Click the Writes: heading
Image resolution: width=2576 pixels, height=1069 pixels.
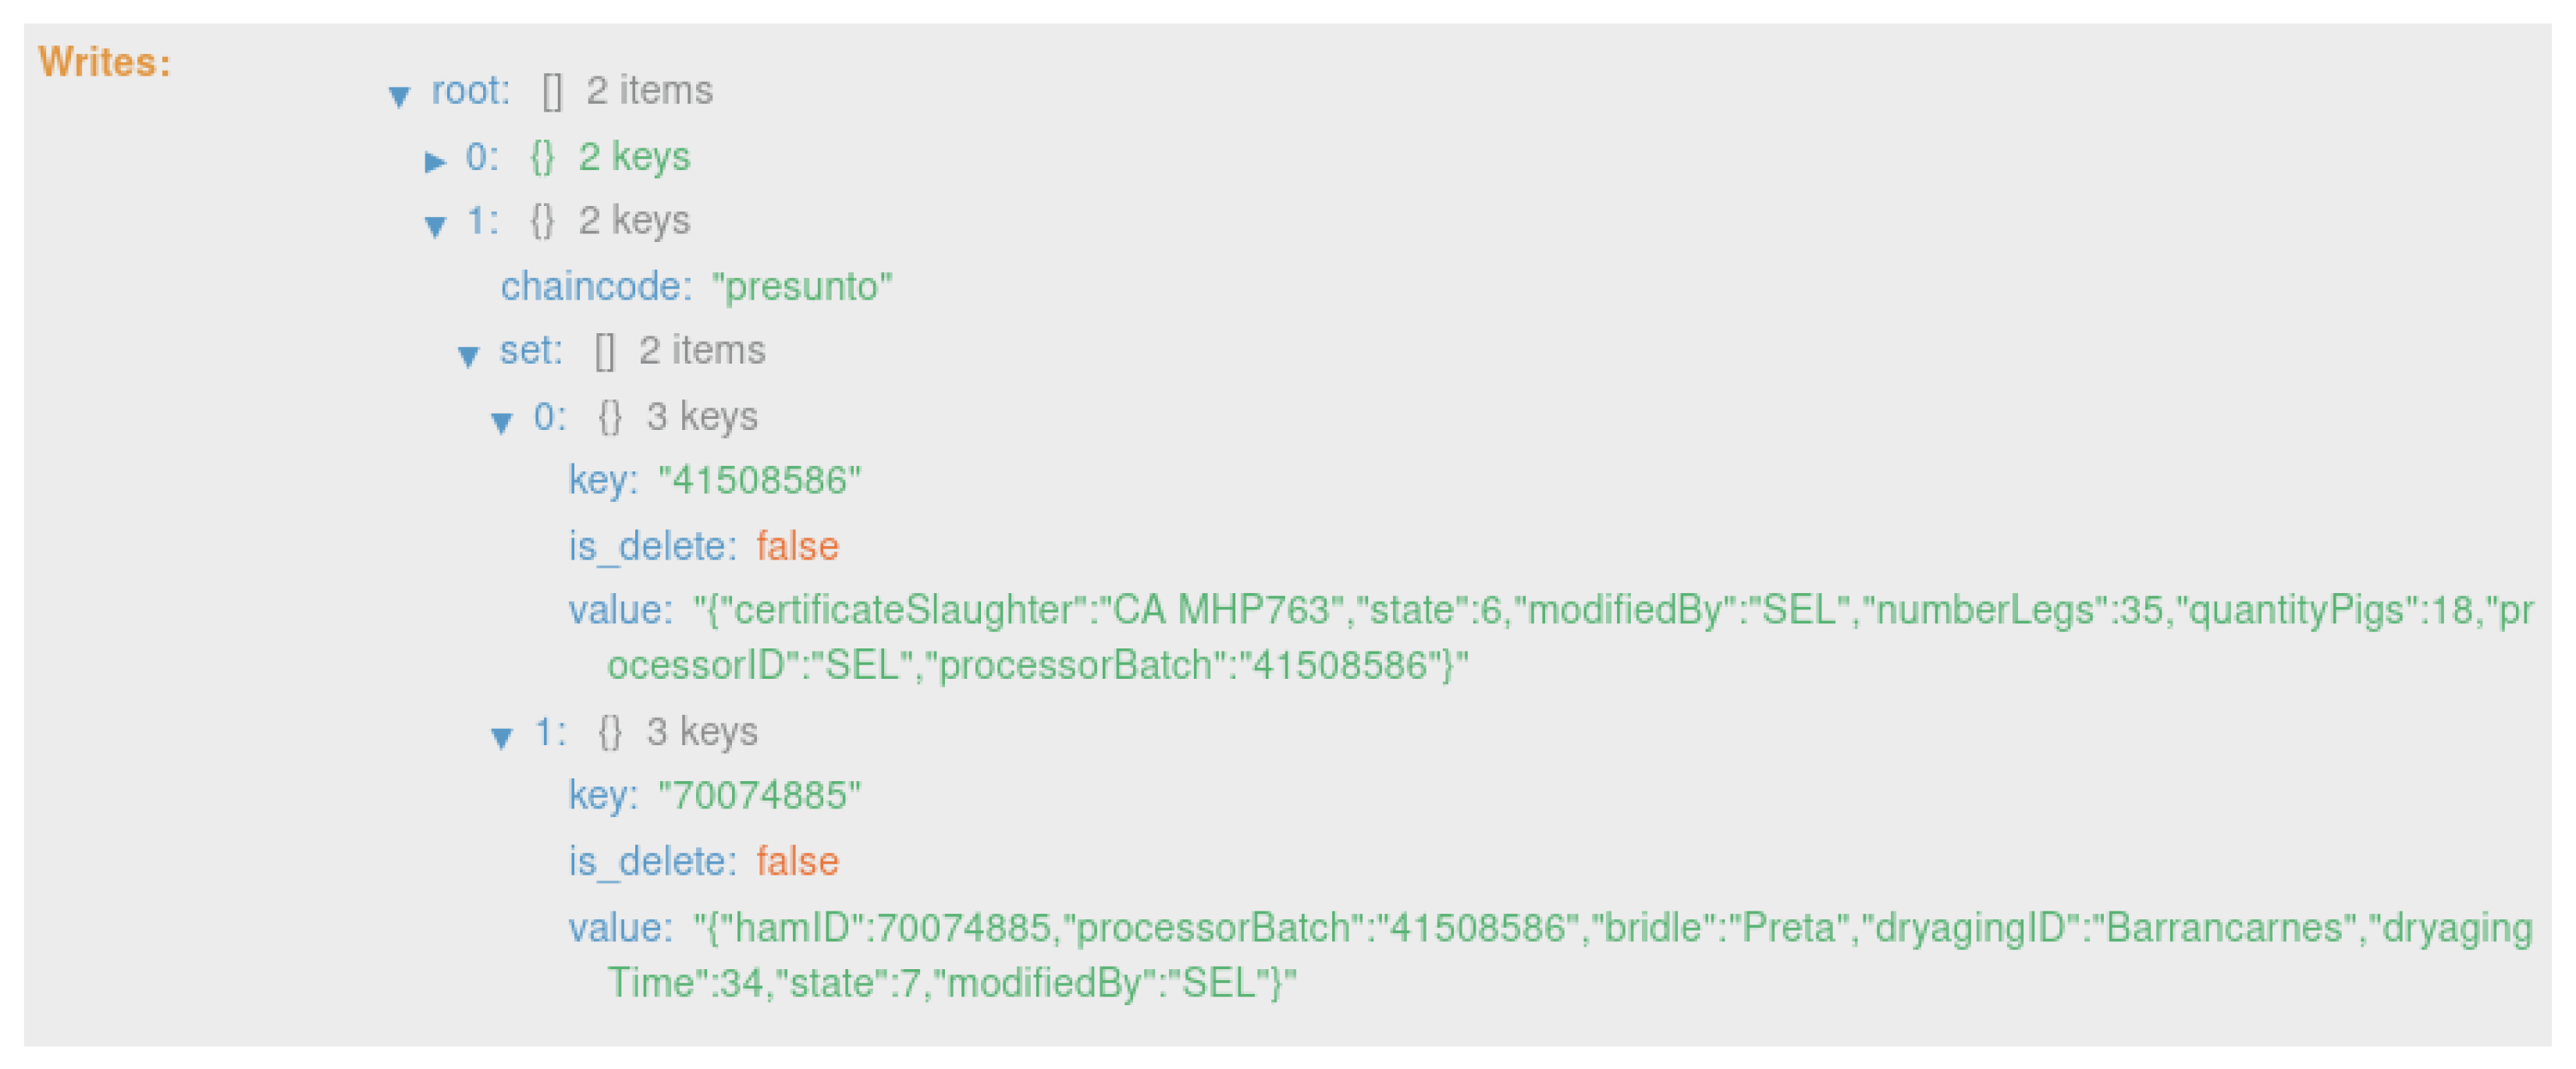coord(104,62)
